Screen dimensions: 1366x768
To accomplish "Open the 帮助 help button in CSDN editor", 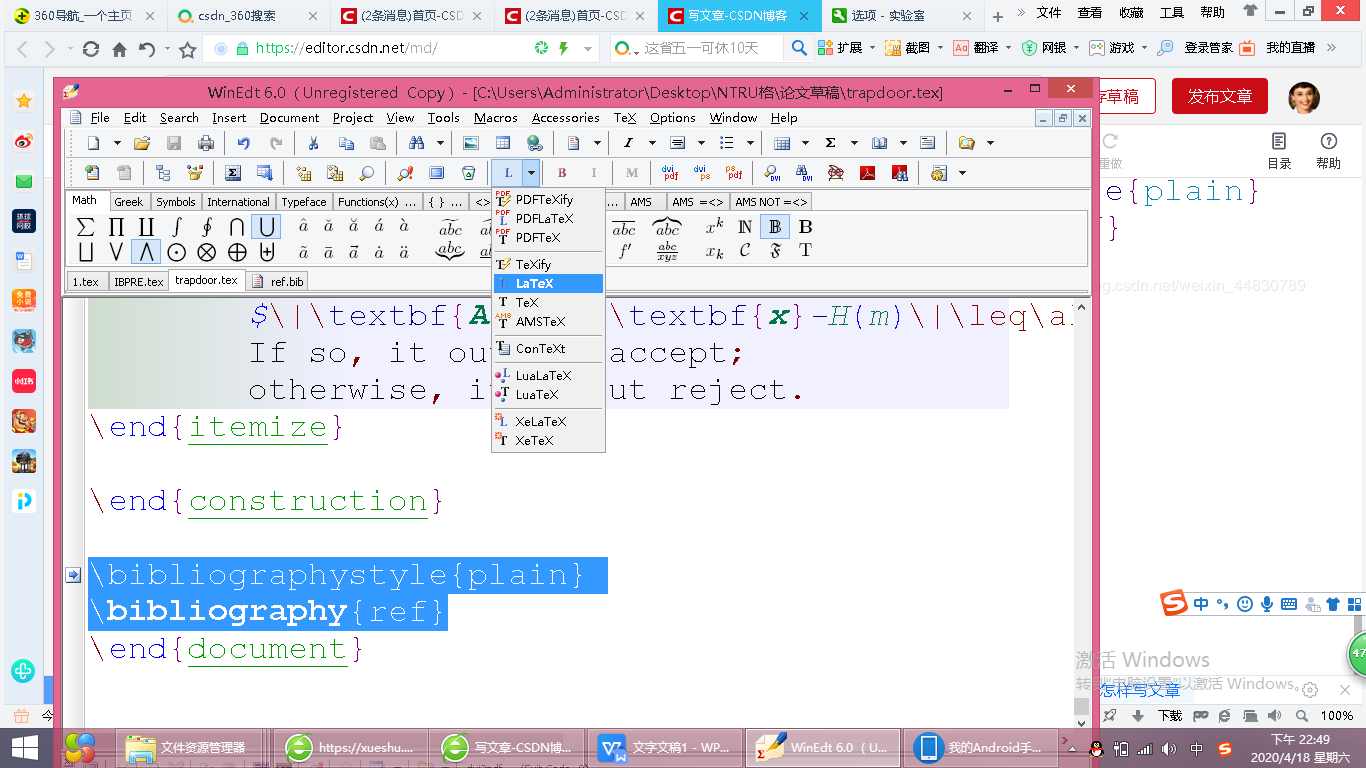I will [x=1329, y=152].
